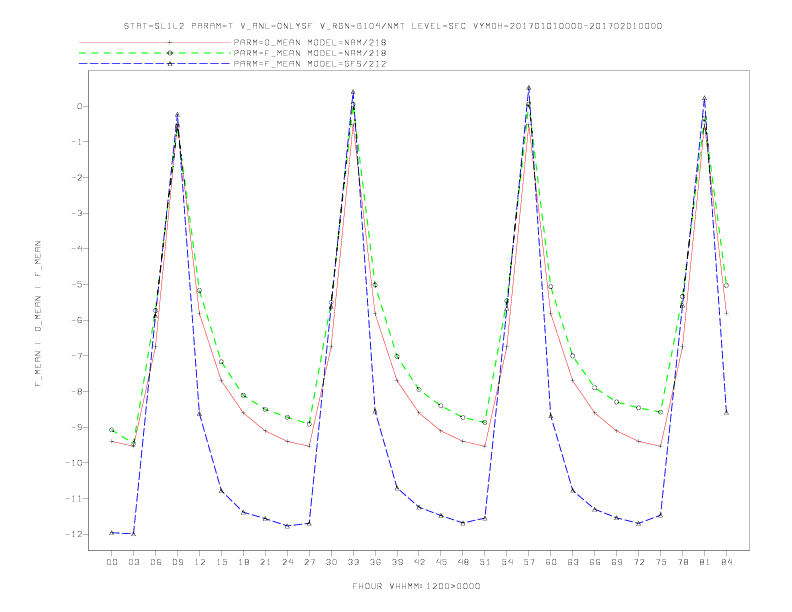
Task: Click x-axis tick label 33
Action: point(353,562)
